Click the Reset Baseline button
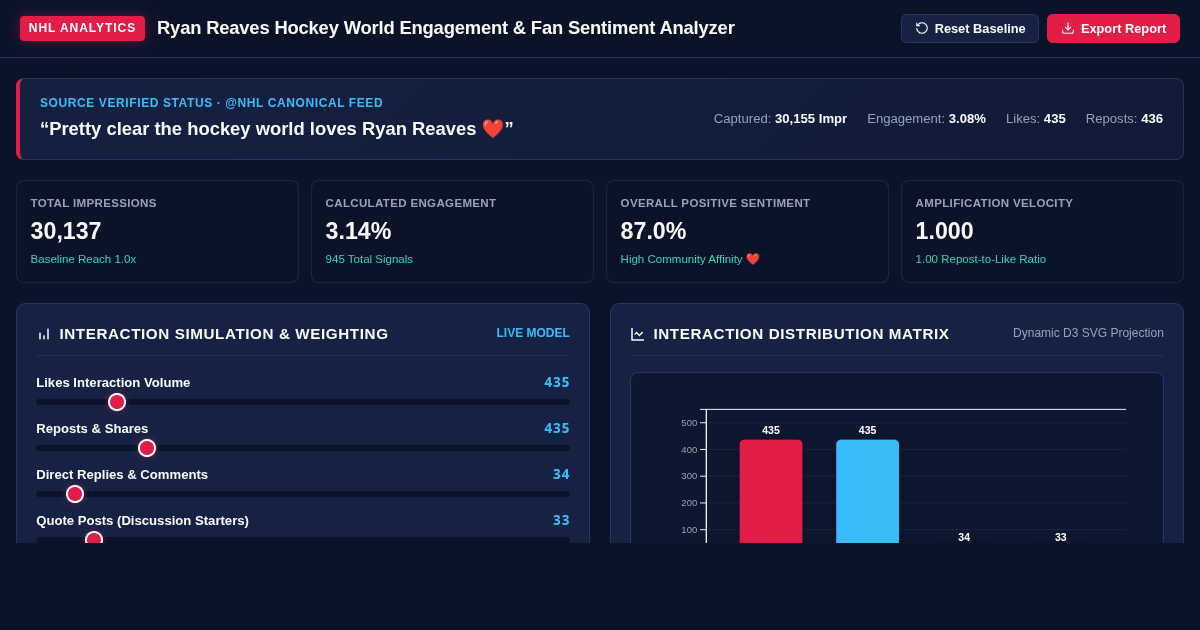 [970, 28]
